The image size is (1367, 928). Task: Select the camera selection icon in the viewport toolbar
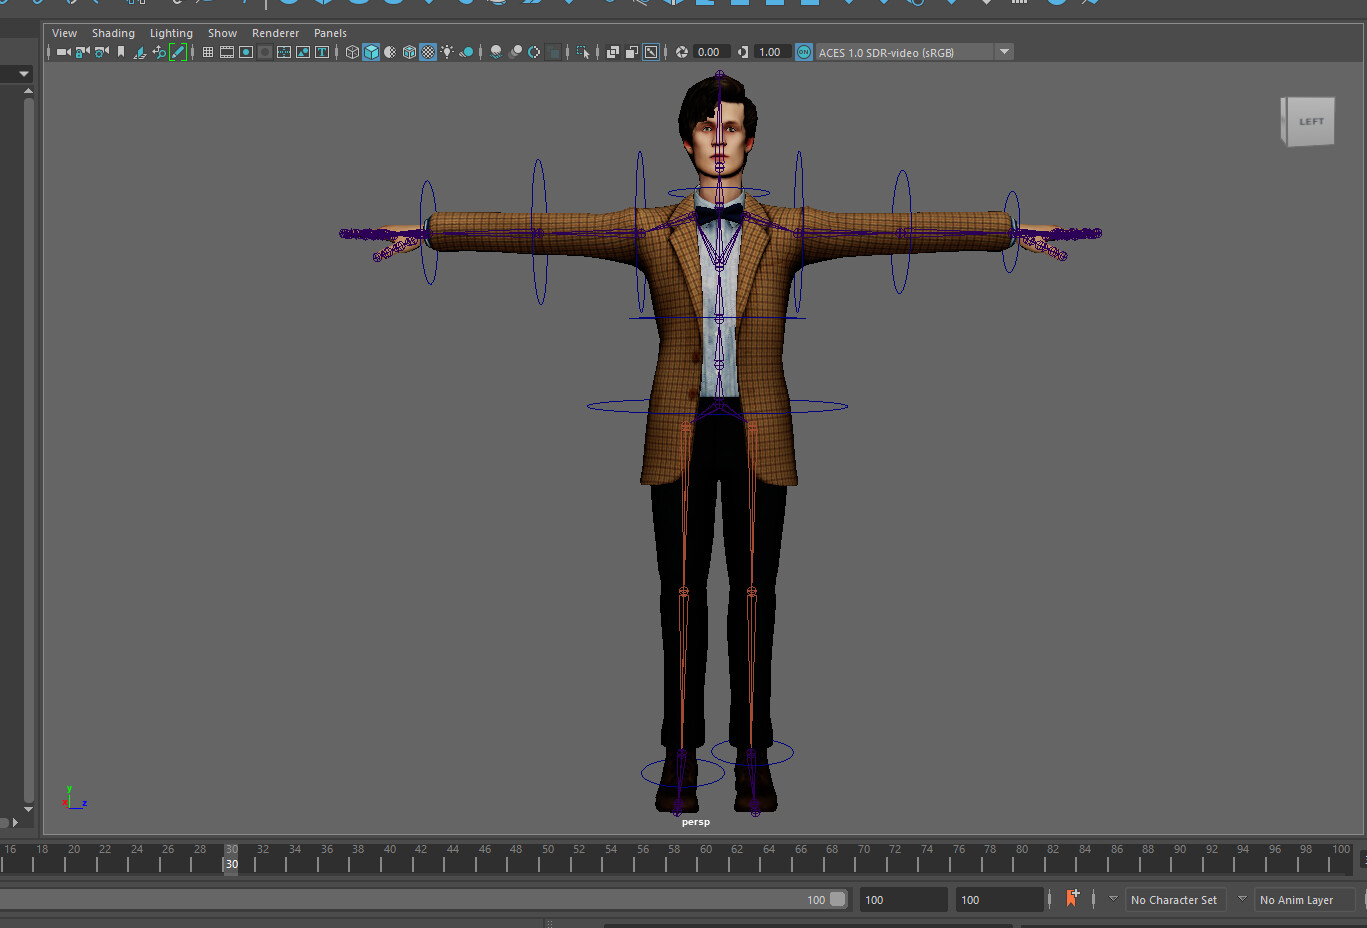click(62, 52)
